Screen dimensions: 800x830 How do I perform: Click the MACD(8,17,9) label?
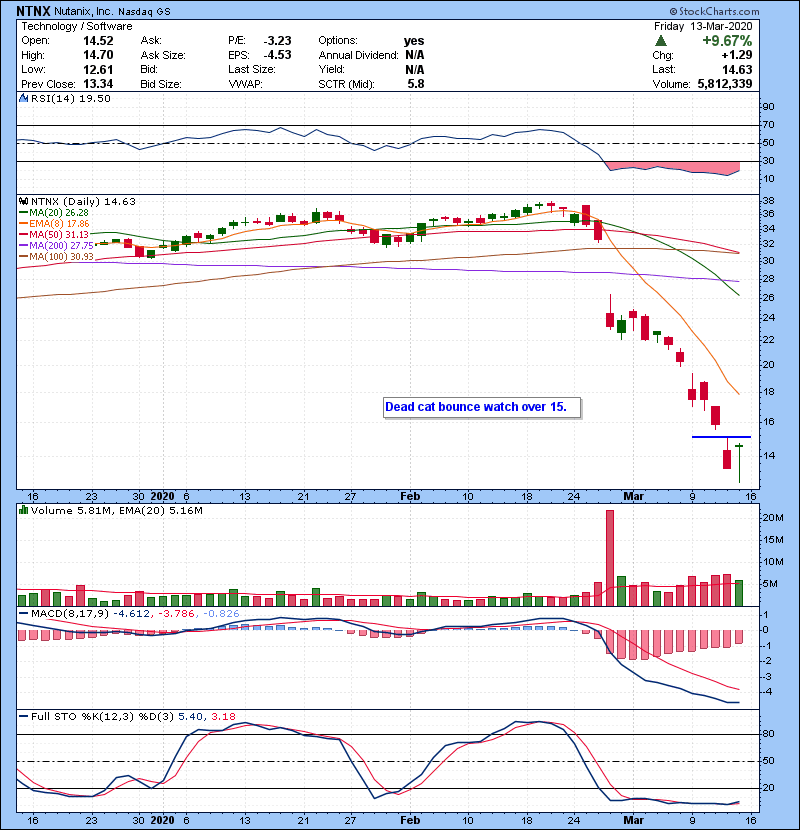(x=70, y=614)
